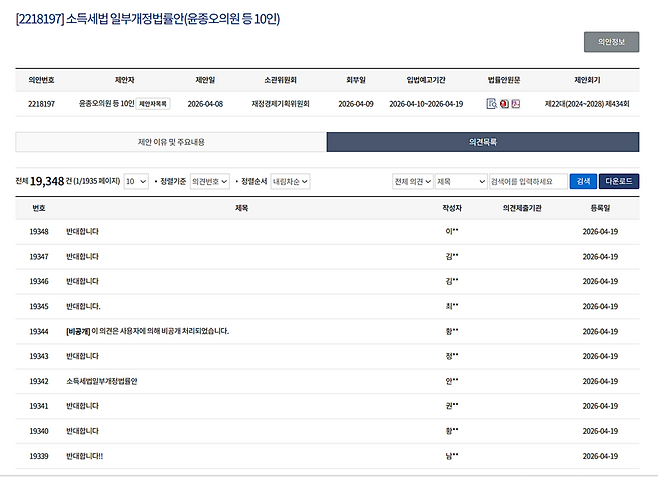Open opinion 19339 titled 반대합니다!!
This screenshot has height=477, width=658.
84,456
